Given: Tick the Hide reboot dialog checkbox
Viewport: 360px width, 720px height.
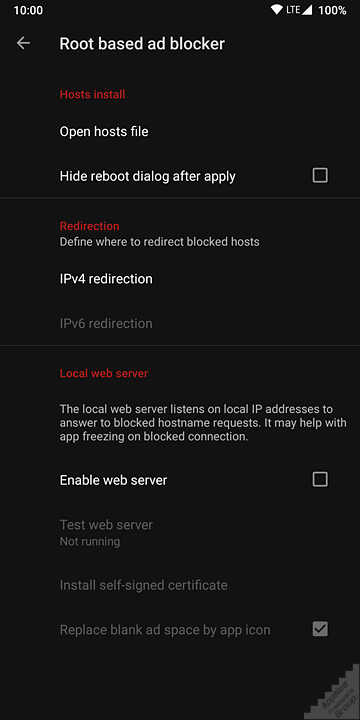Looking at the screenshot, I should click(x=320, y=175).
